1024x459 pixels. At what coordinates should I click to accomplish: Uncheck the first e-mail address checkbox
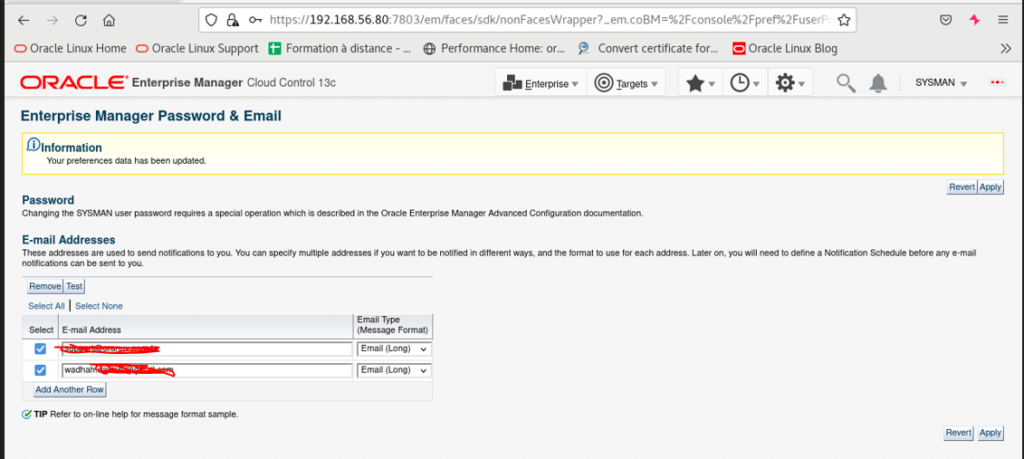(x=40, y=349)
